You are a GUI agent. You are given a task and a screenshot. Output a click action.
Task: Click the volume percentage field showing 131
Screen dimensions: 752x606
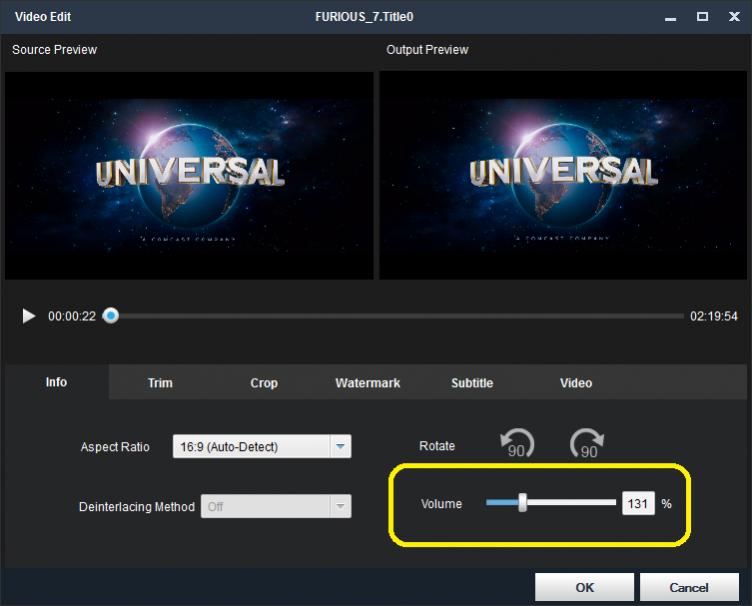click(x=638, y=503)
